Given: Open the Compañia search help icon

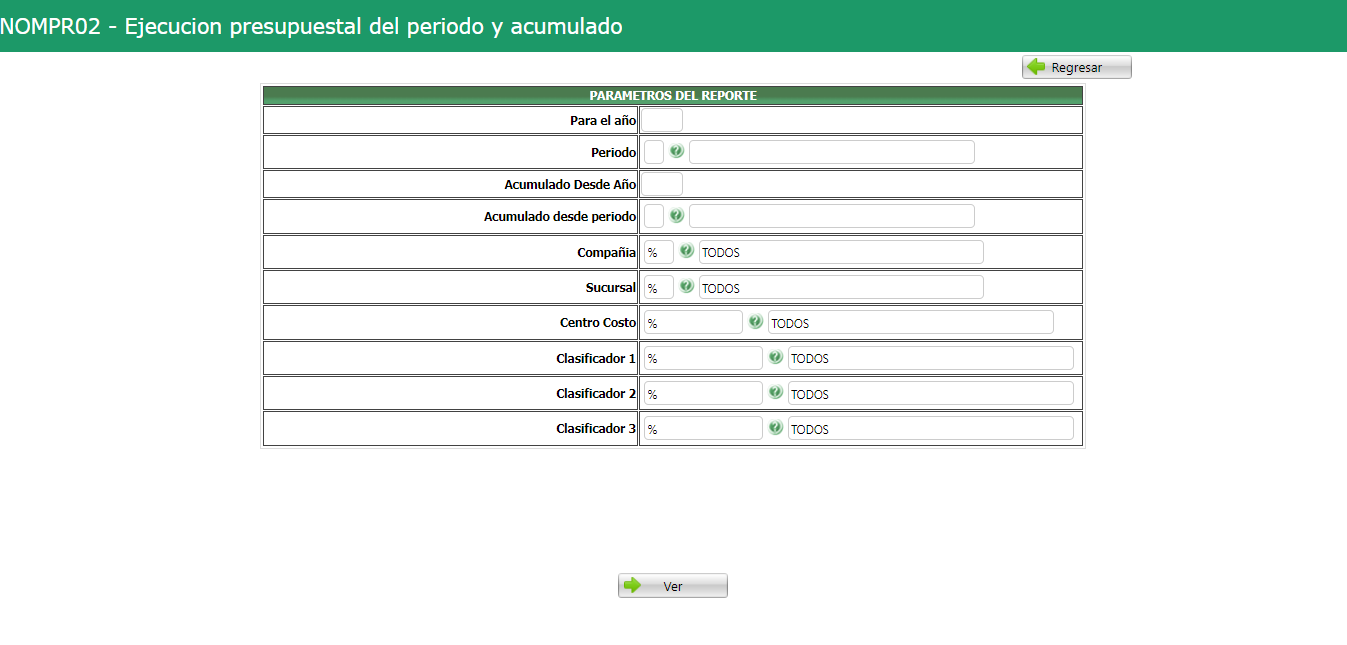Looking at the screenshot, I should pyautogui.click(x=686, y=251).
